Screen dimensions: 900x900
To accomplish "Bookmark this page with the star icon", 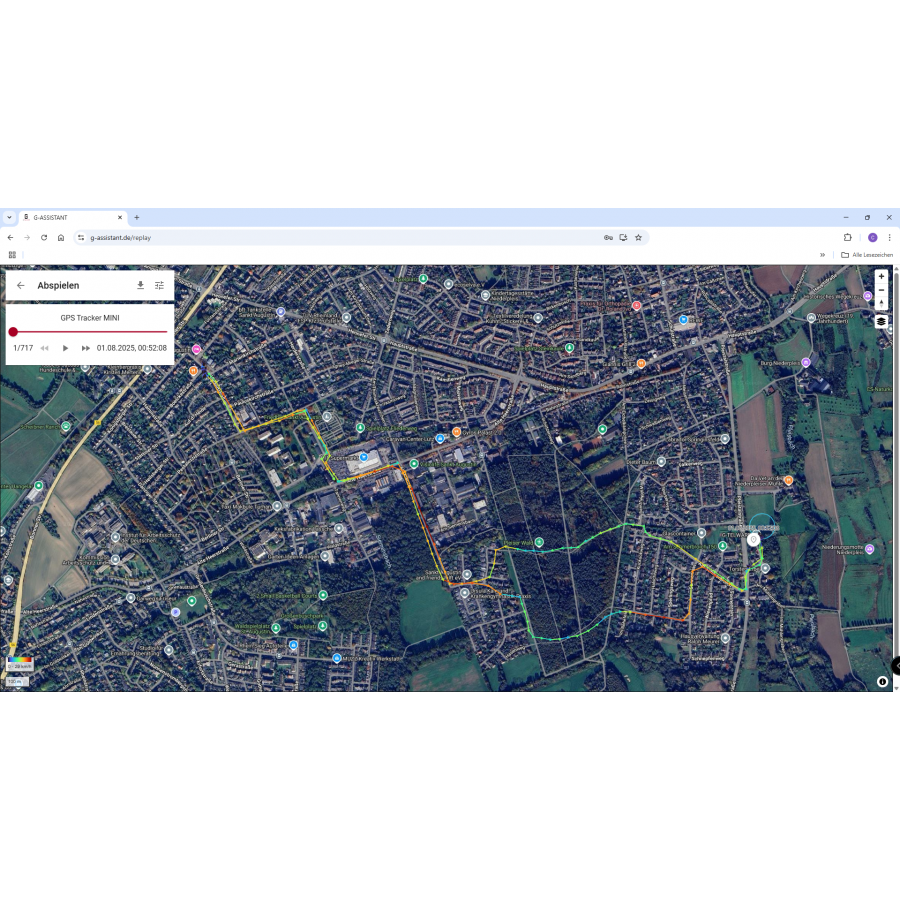I will pyautogui.click(x=638, y=238).
